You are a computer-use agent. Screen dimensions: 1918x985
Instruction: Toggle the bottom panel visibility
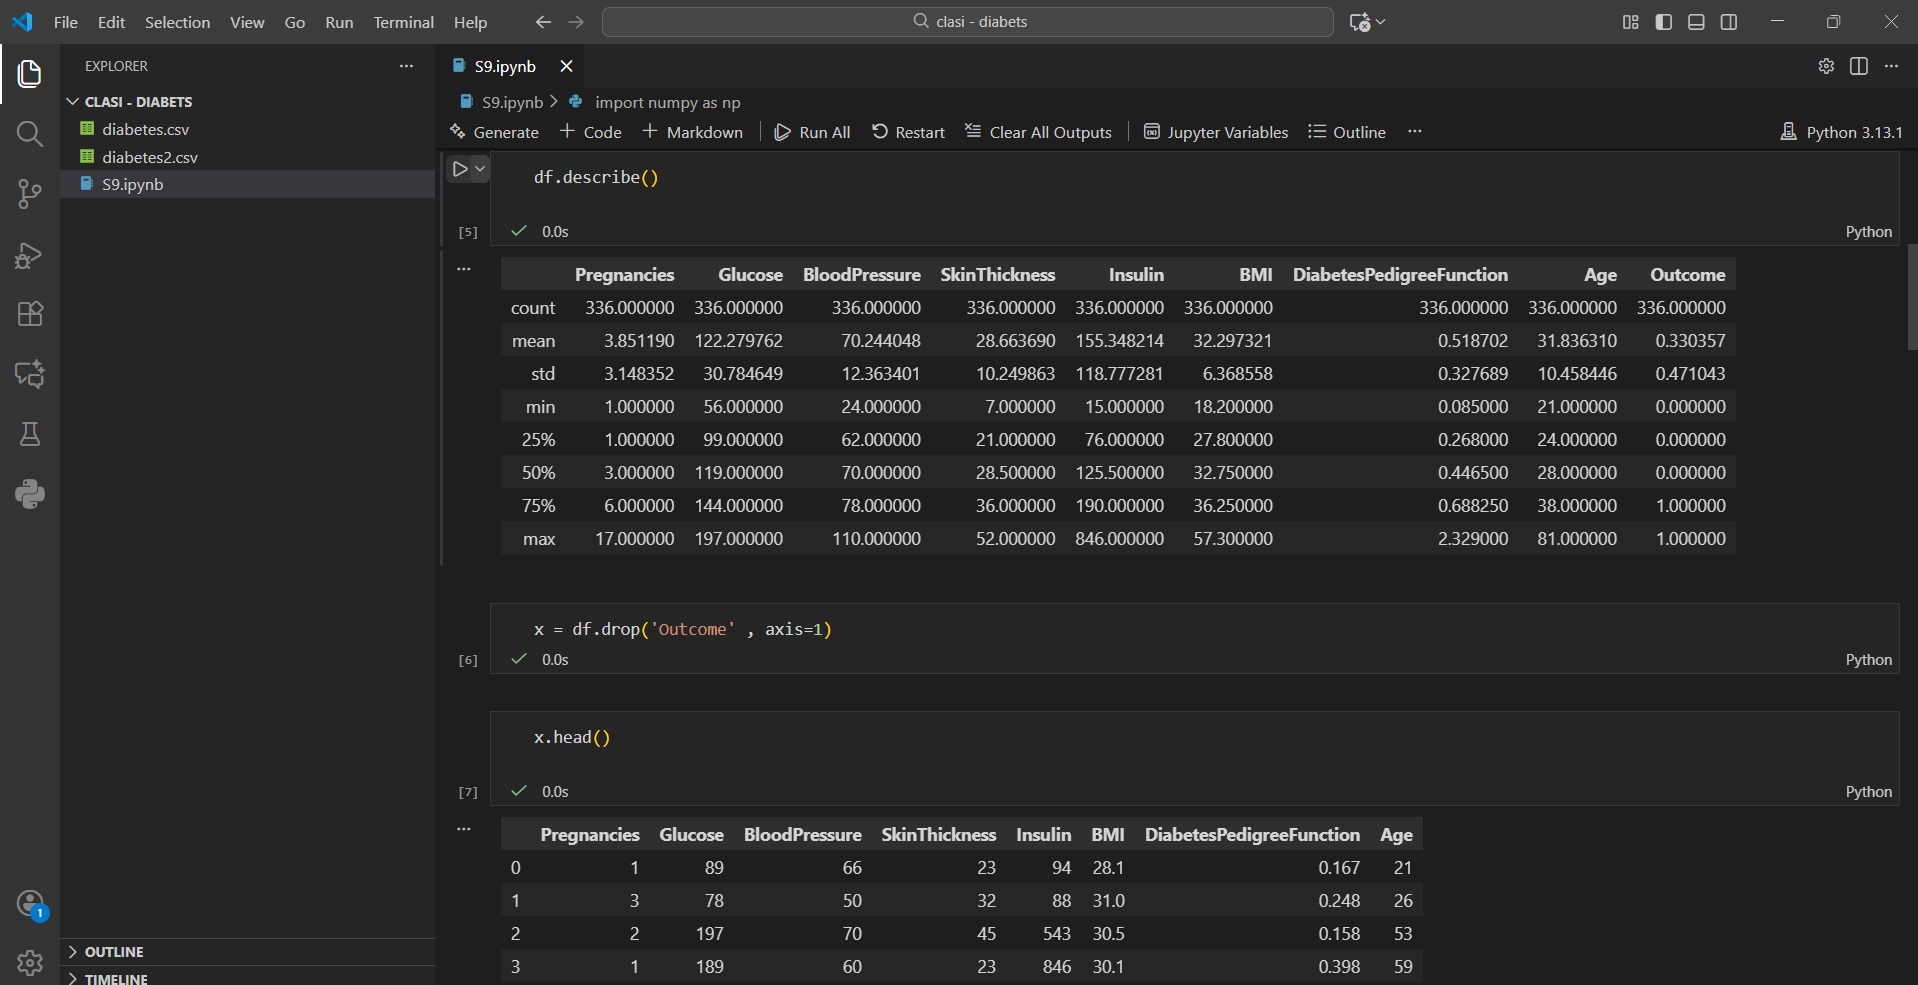(x=1696, y=22)
